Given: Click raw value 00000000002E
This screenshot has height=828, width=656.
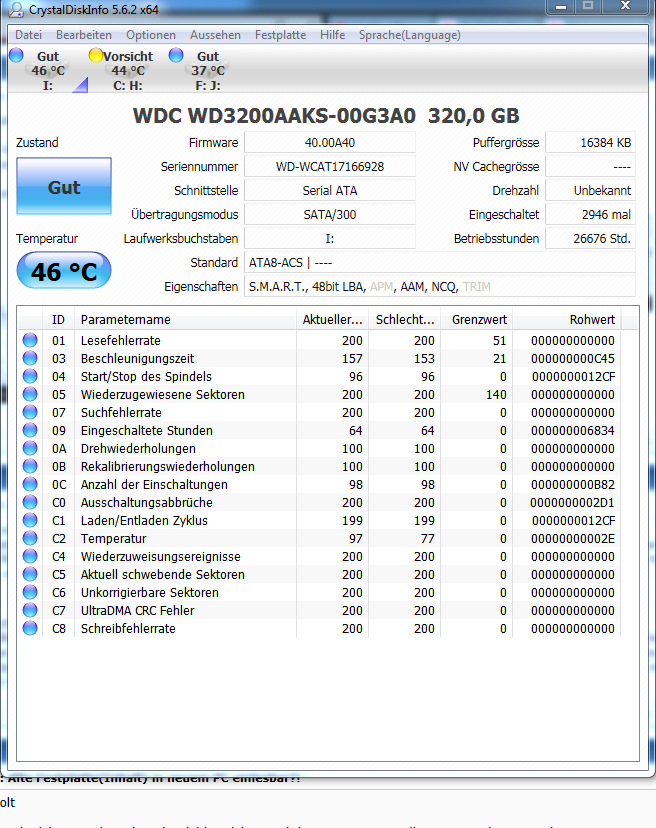Looking at the screenshot, I should [573, 539].
